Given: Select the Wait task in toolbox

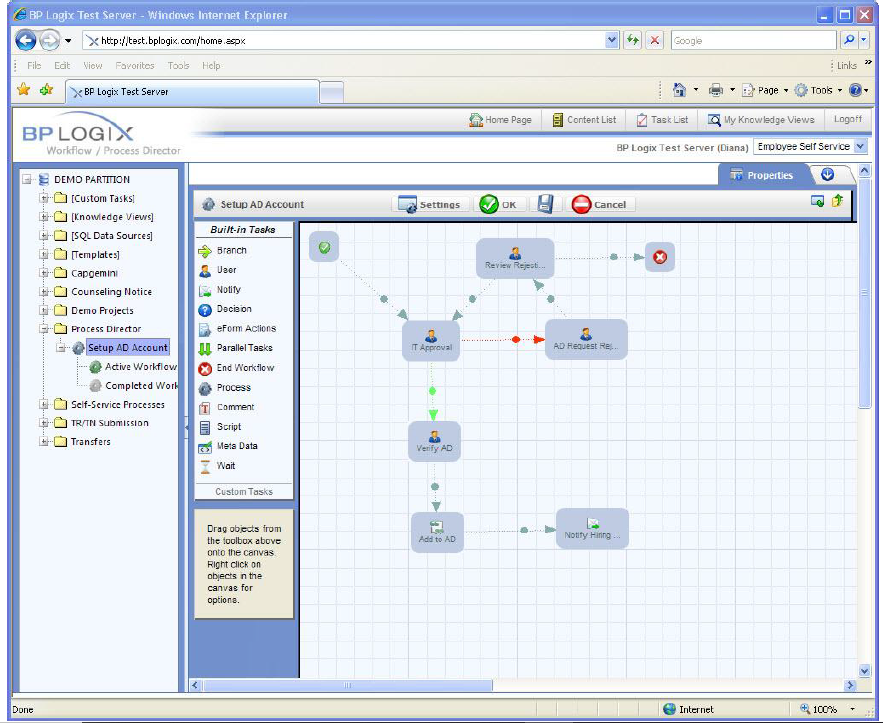Looking at the screenshot, I should [217, 466].
